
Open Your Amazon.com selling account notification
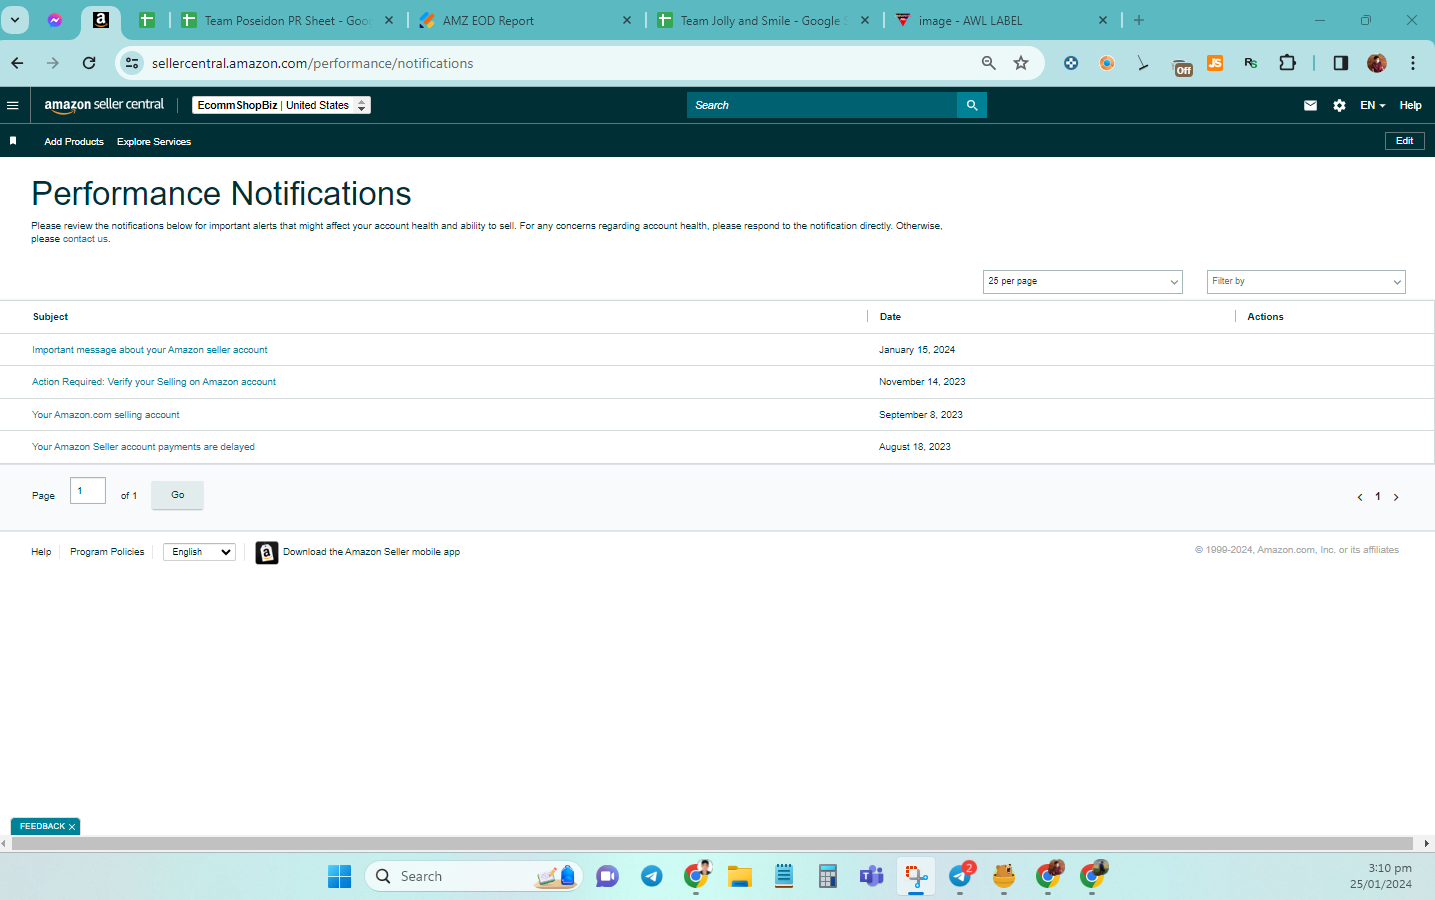pyautogui.click(x=106, y=415)
